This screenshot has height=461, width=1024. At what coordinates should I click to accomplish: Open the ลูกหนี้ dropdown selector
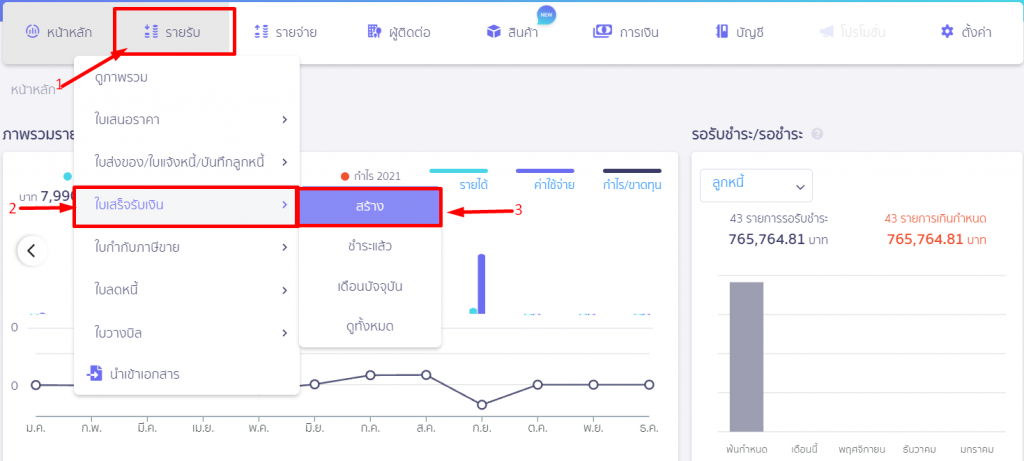[x=757, y=185]
